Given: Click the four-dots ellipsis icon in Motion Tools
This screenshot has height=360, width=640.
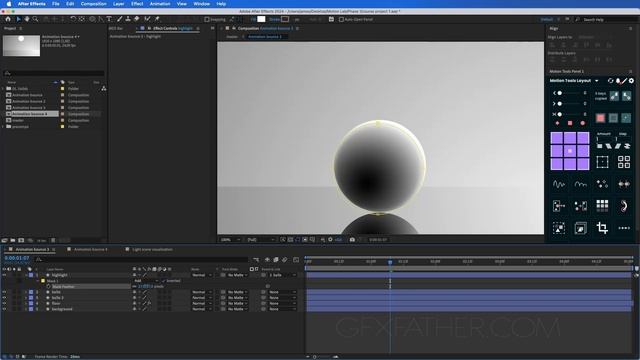Looking at the screenshot, I should tap(624, 228).
